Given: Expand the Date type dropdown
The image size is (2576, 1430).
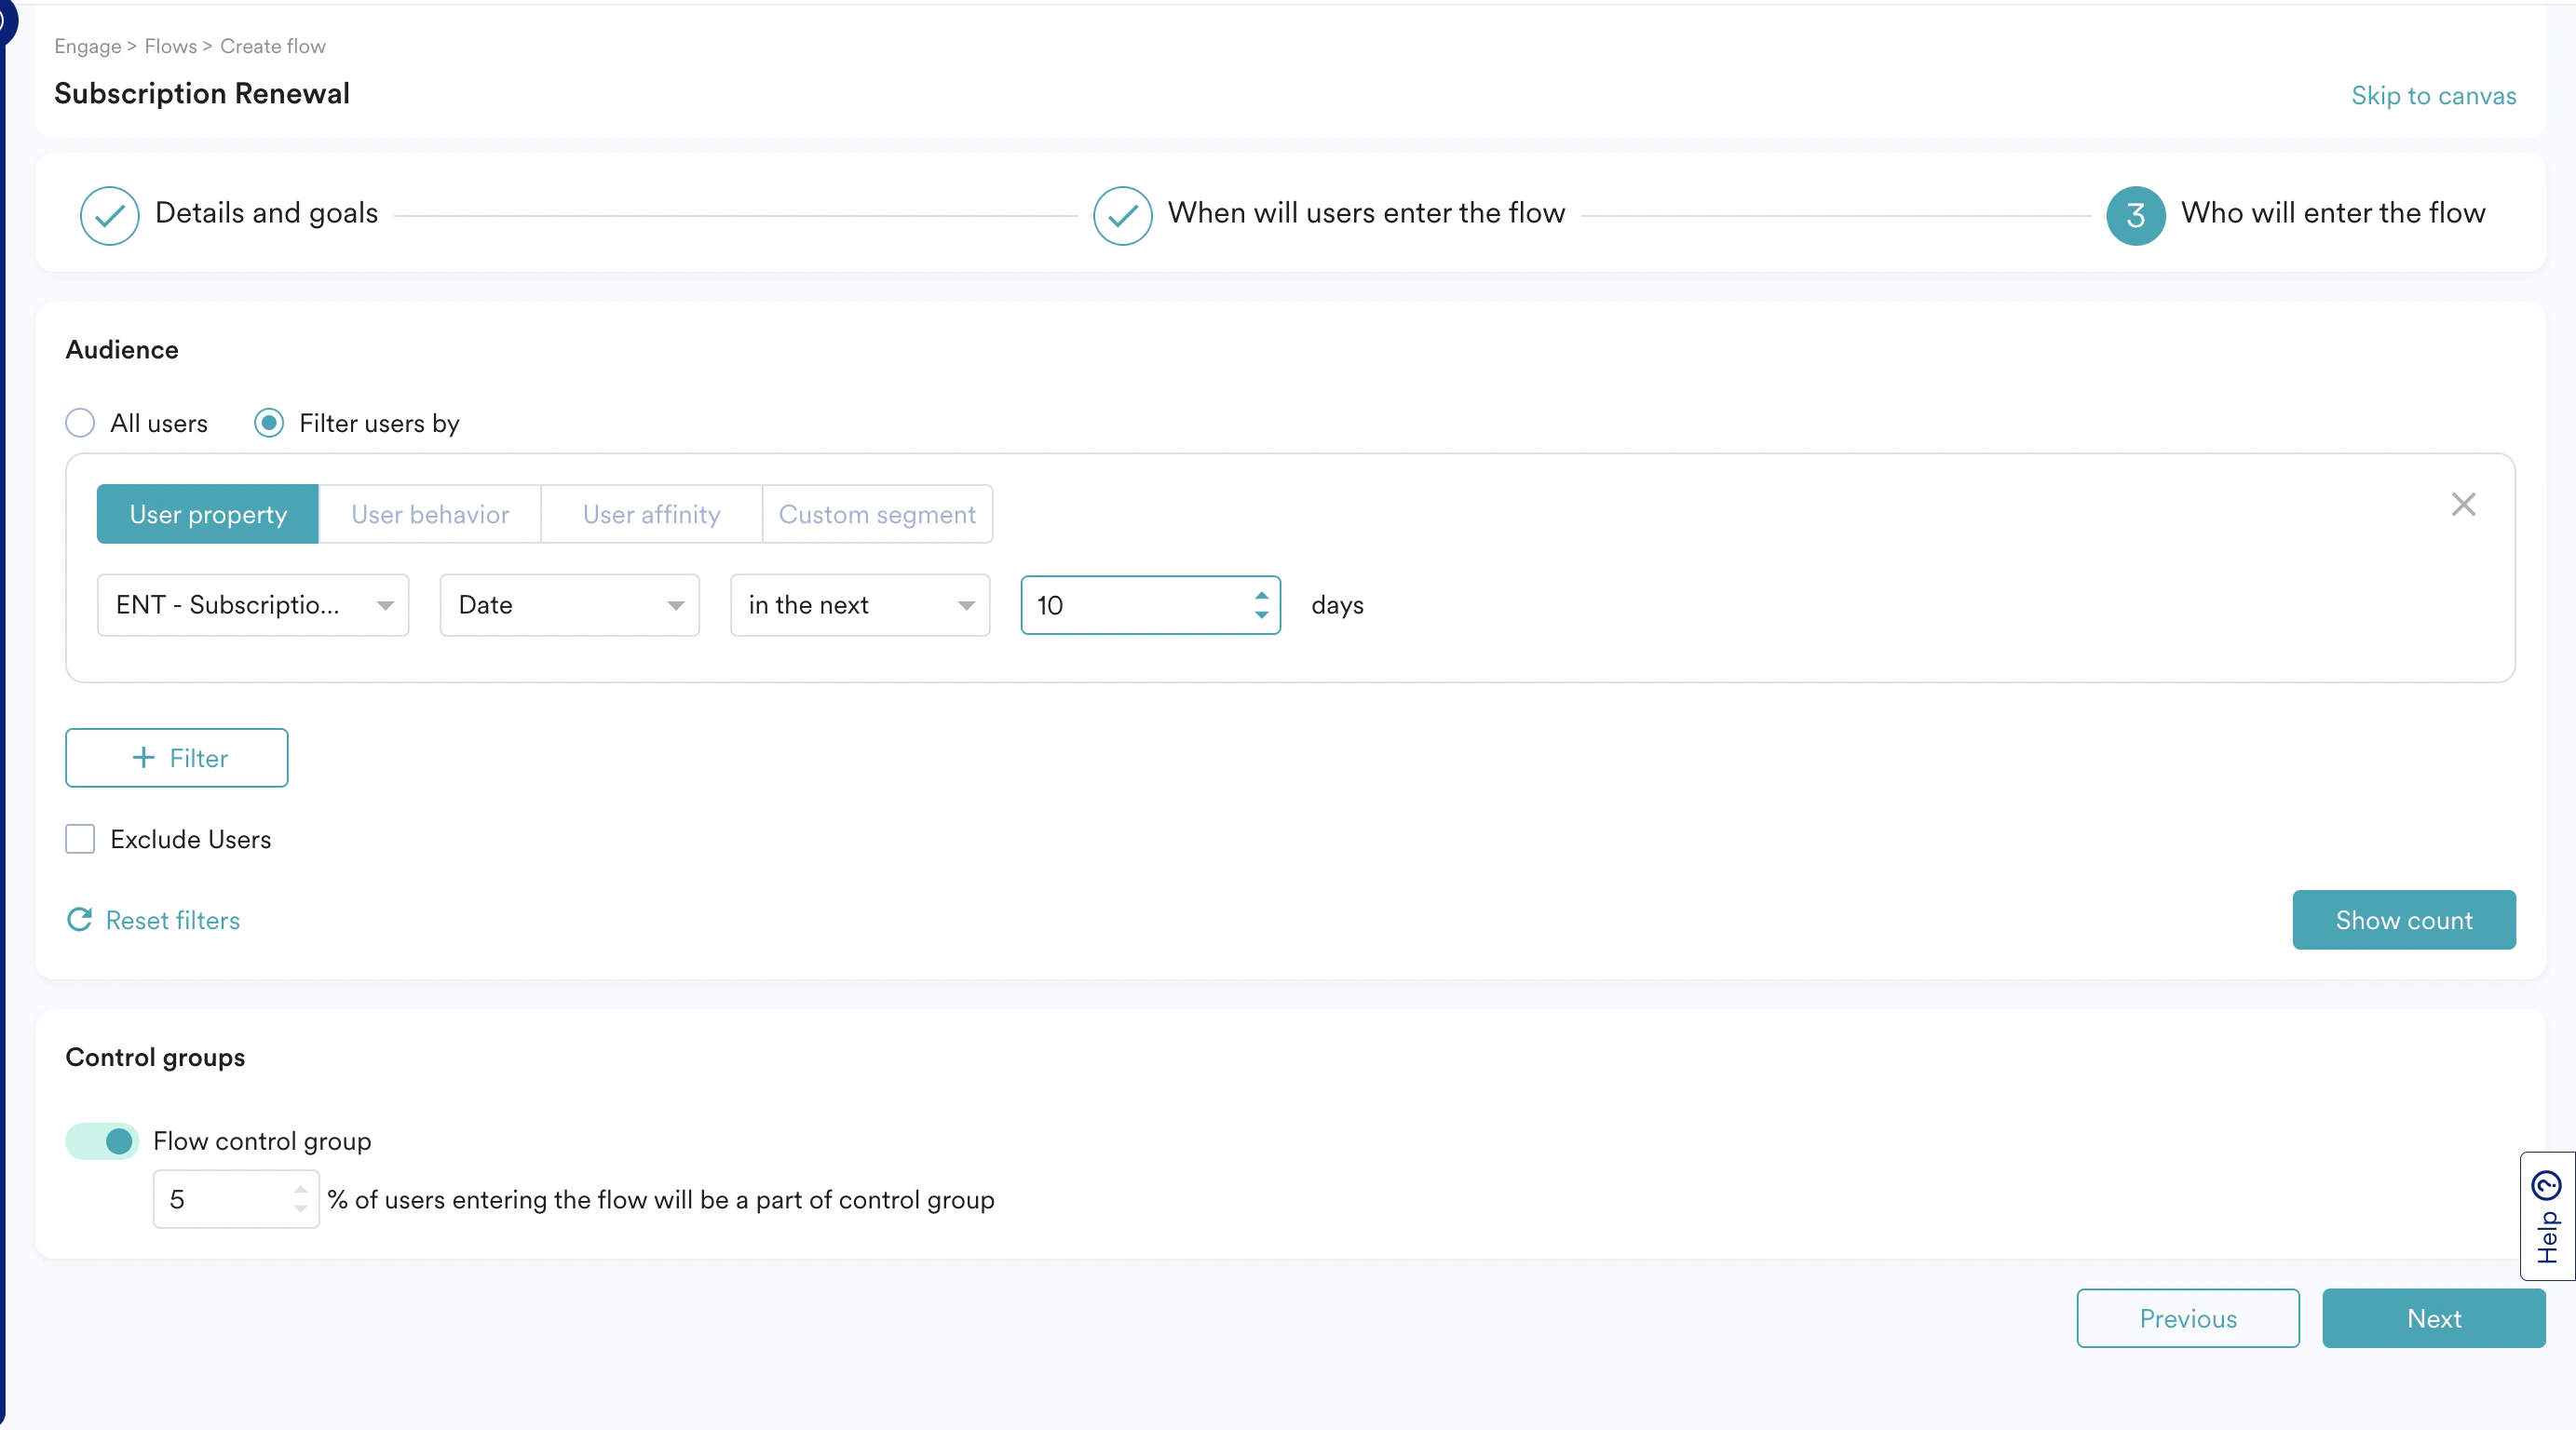Looking at the screenshot, I should pyautogui.click(x=569, y=605).
